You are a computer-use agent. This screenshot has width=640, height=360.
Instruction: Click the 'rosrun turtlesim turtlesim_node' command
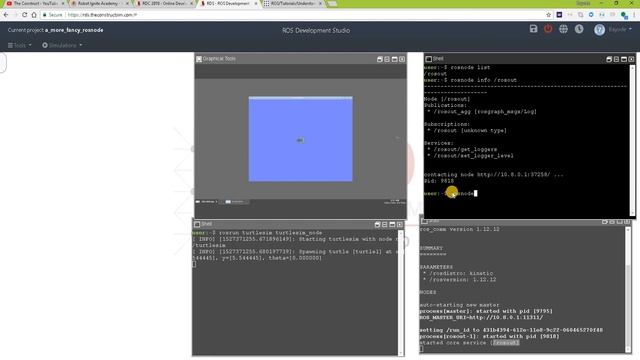click(x=270, y=233)
